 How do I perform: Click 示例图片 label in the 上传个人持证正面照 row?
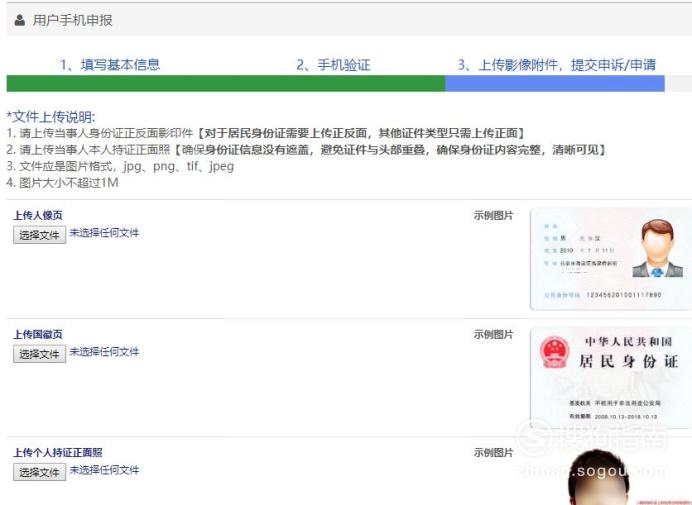pyautogui.click(x=493, y=452)
